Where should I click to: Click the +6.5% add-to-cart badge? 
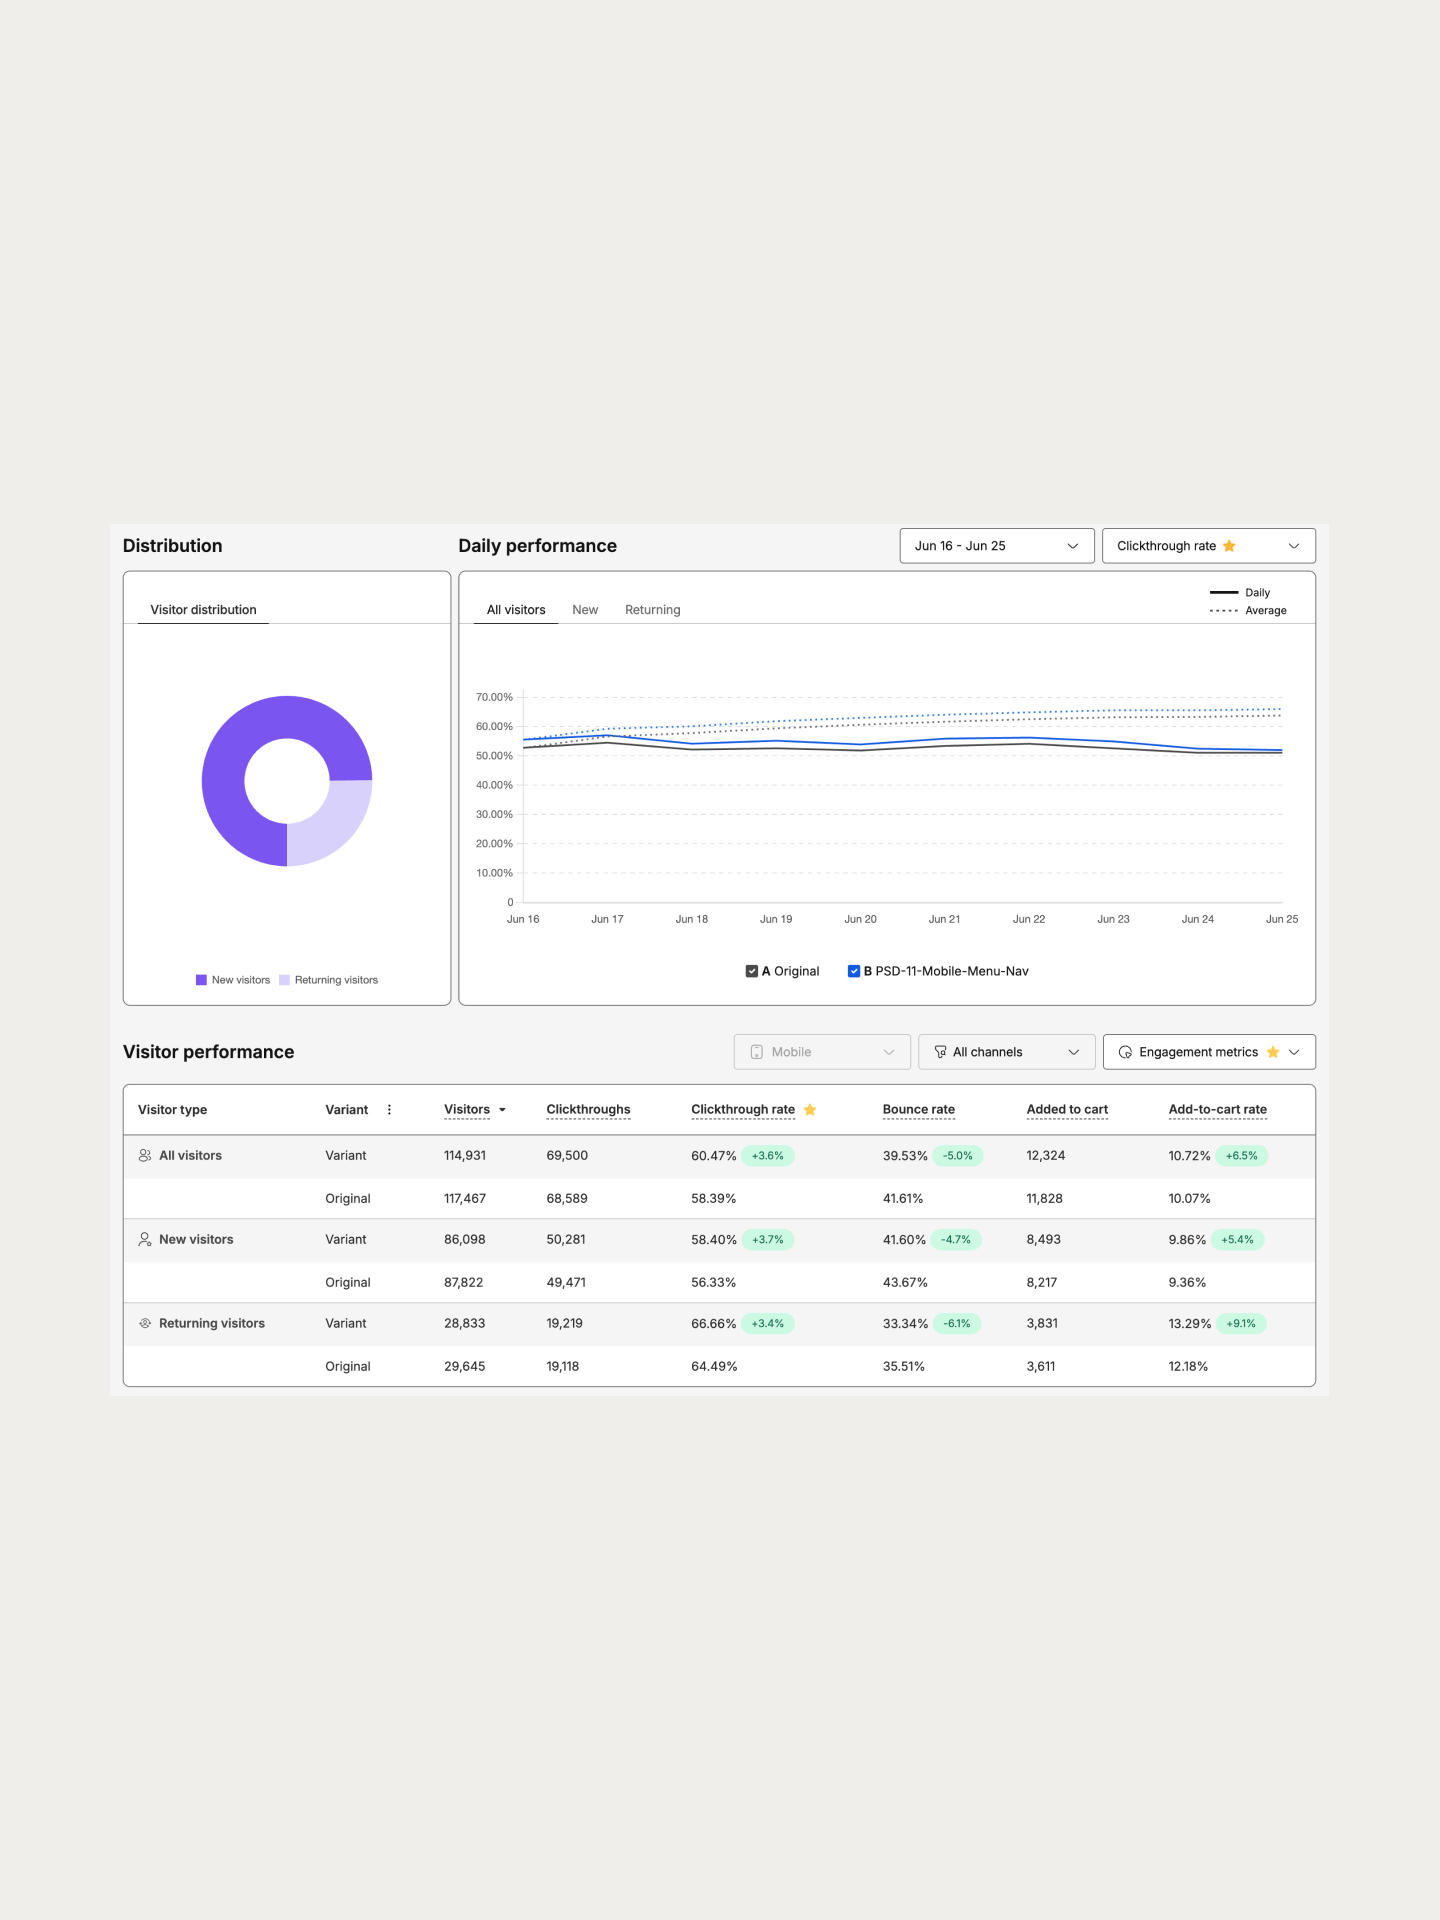pos(1241,1156)
